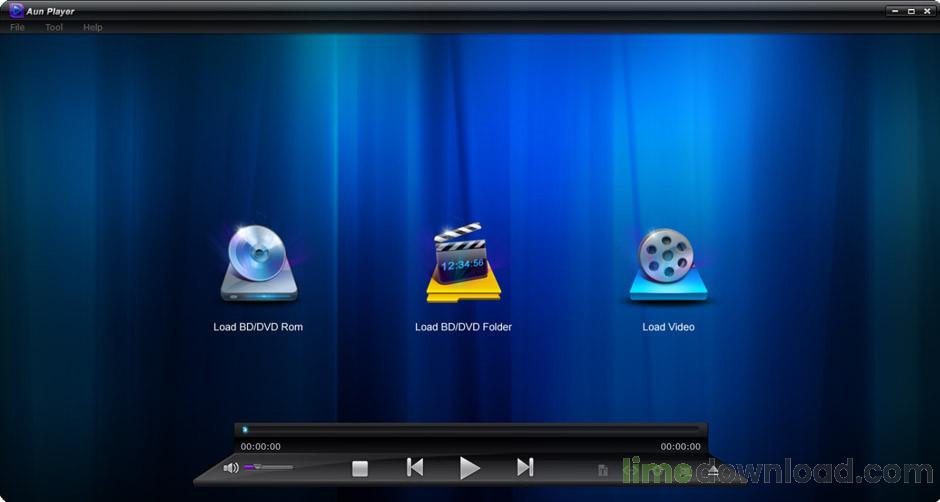Open the File menu
Viewport: 940px width, 502px height.
17,27
